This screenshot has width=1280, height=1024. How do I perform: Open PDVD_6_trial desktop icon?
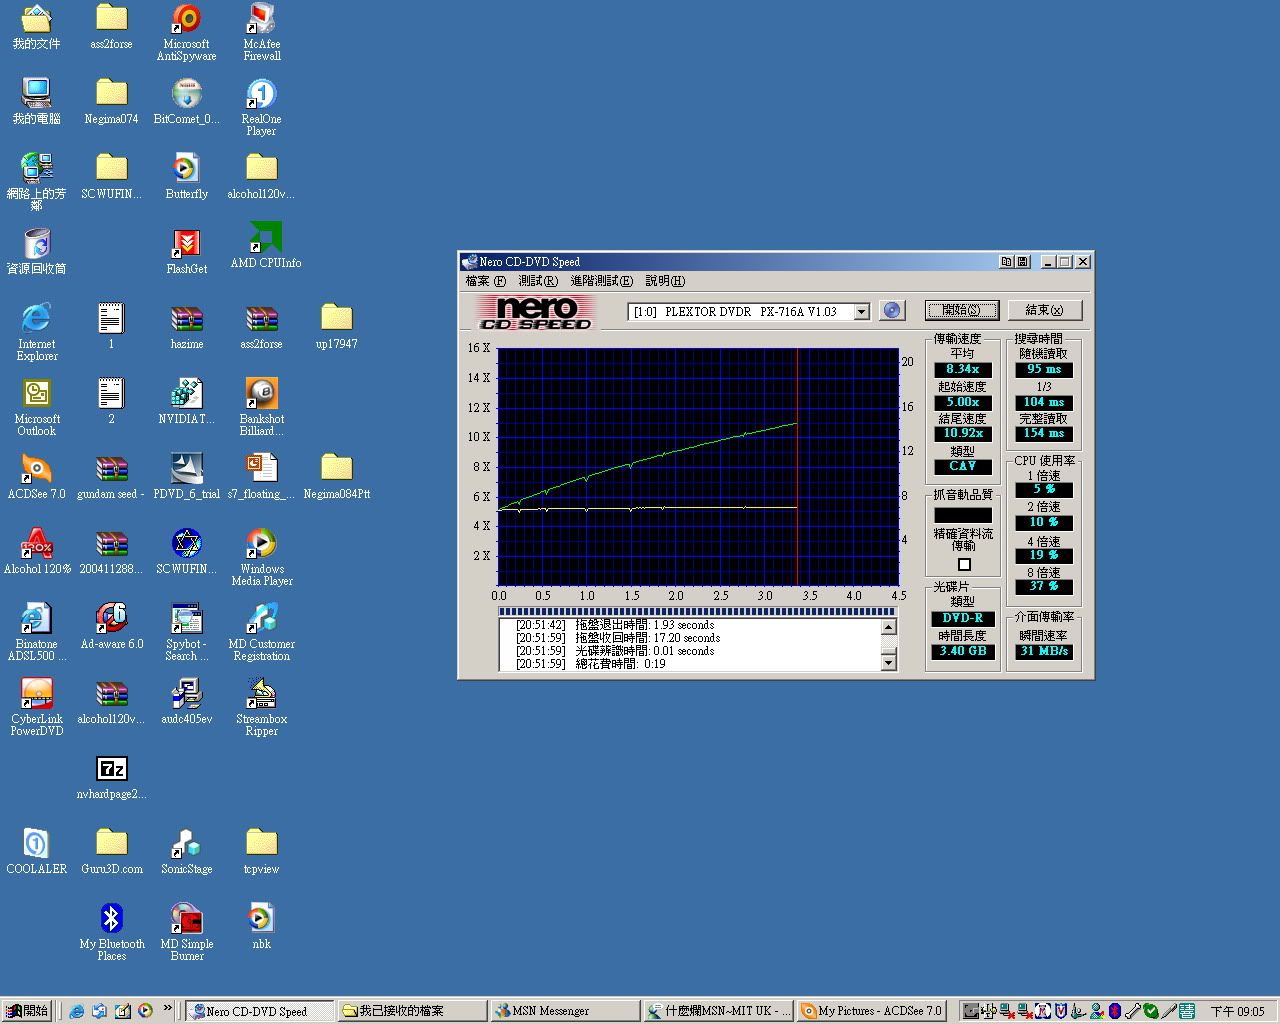(186, 476)
